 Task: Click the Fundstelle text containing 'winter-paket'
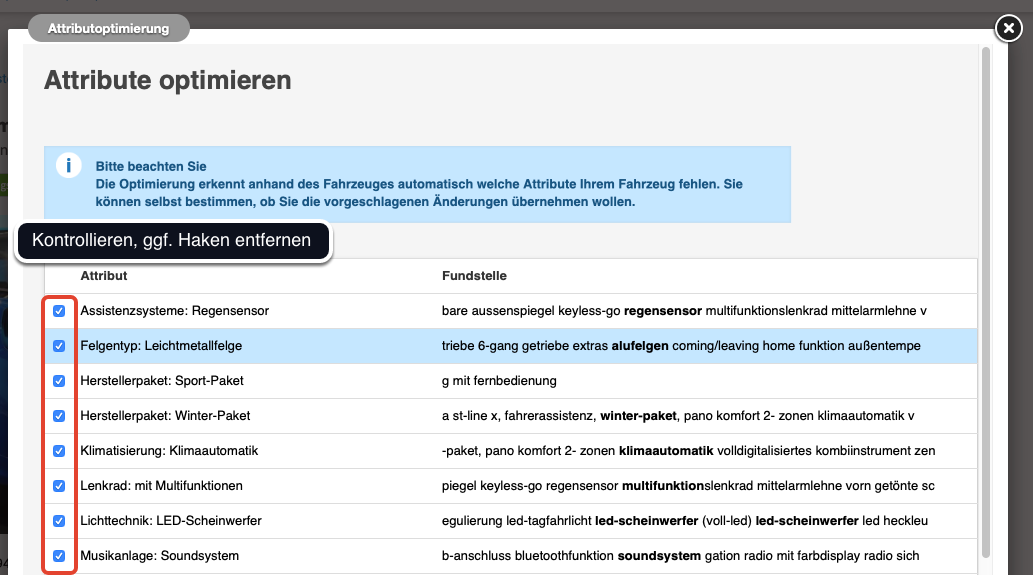[639, 416]
